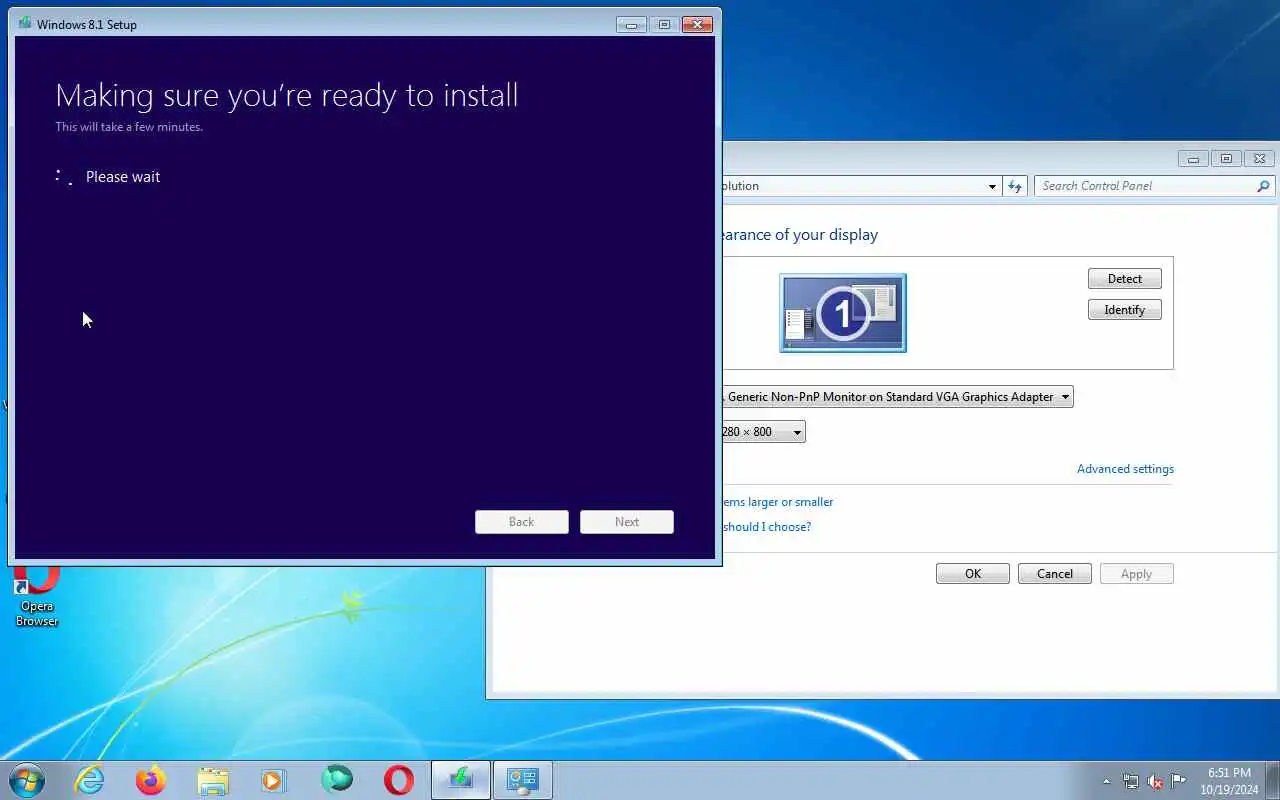1280x800 pixels.
Task: Click Identify in the display settings window
Action: click(1125, 310)
